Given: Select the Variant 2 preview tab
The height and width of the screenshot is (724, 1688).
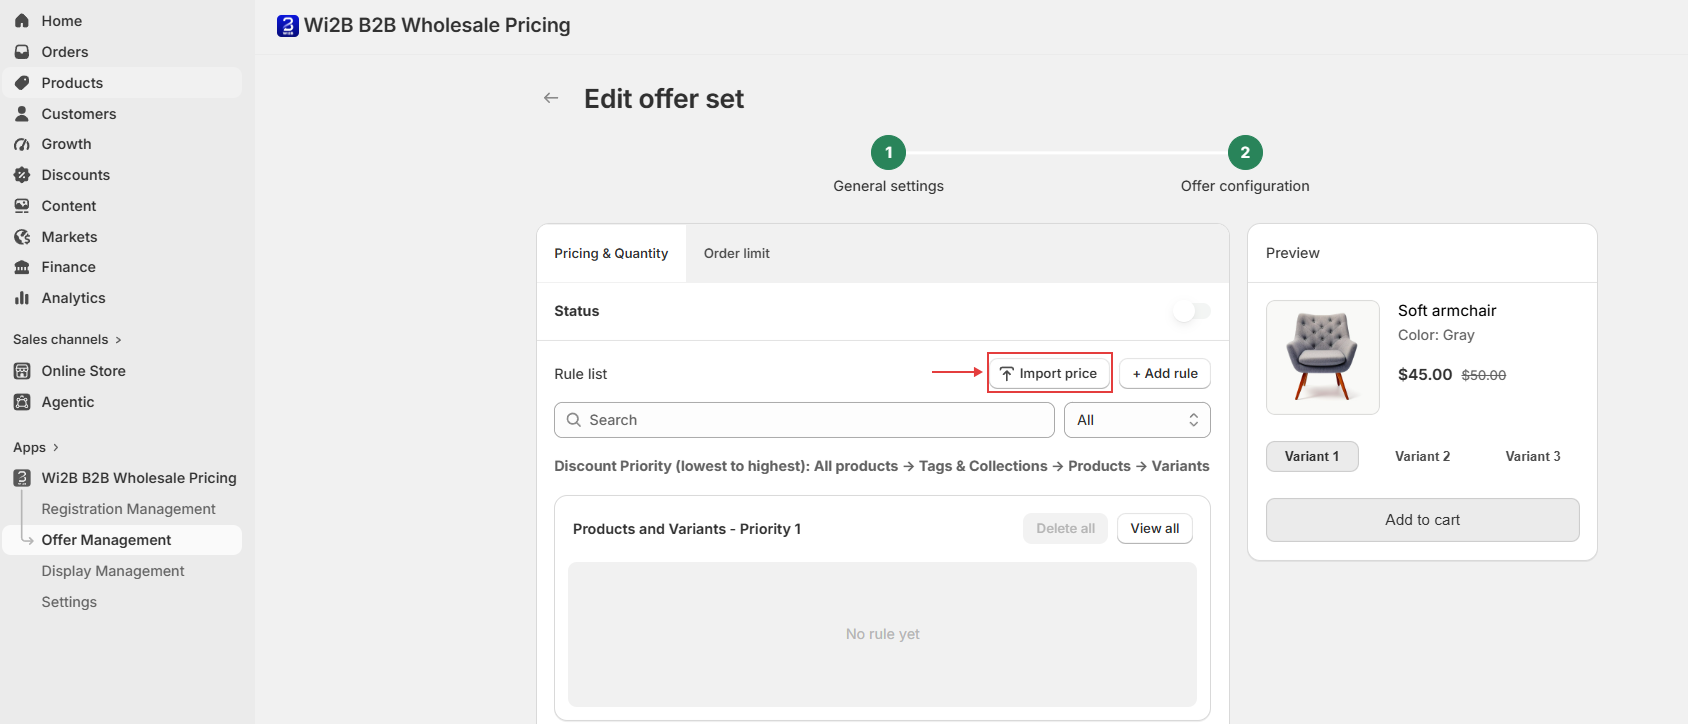Looking at the screenshot, I should click(1422, 456).
